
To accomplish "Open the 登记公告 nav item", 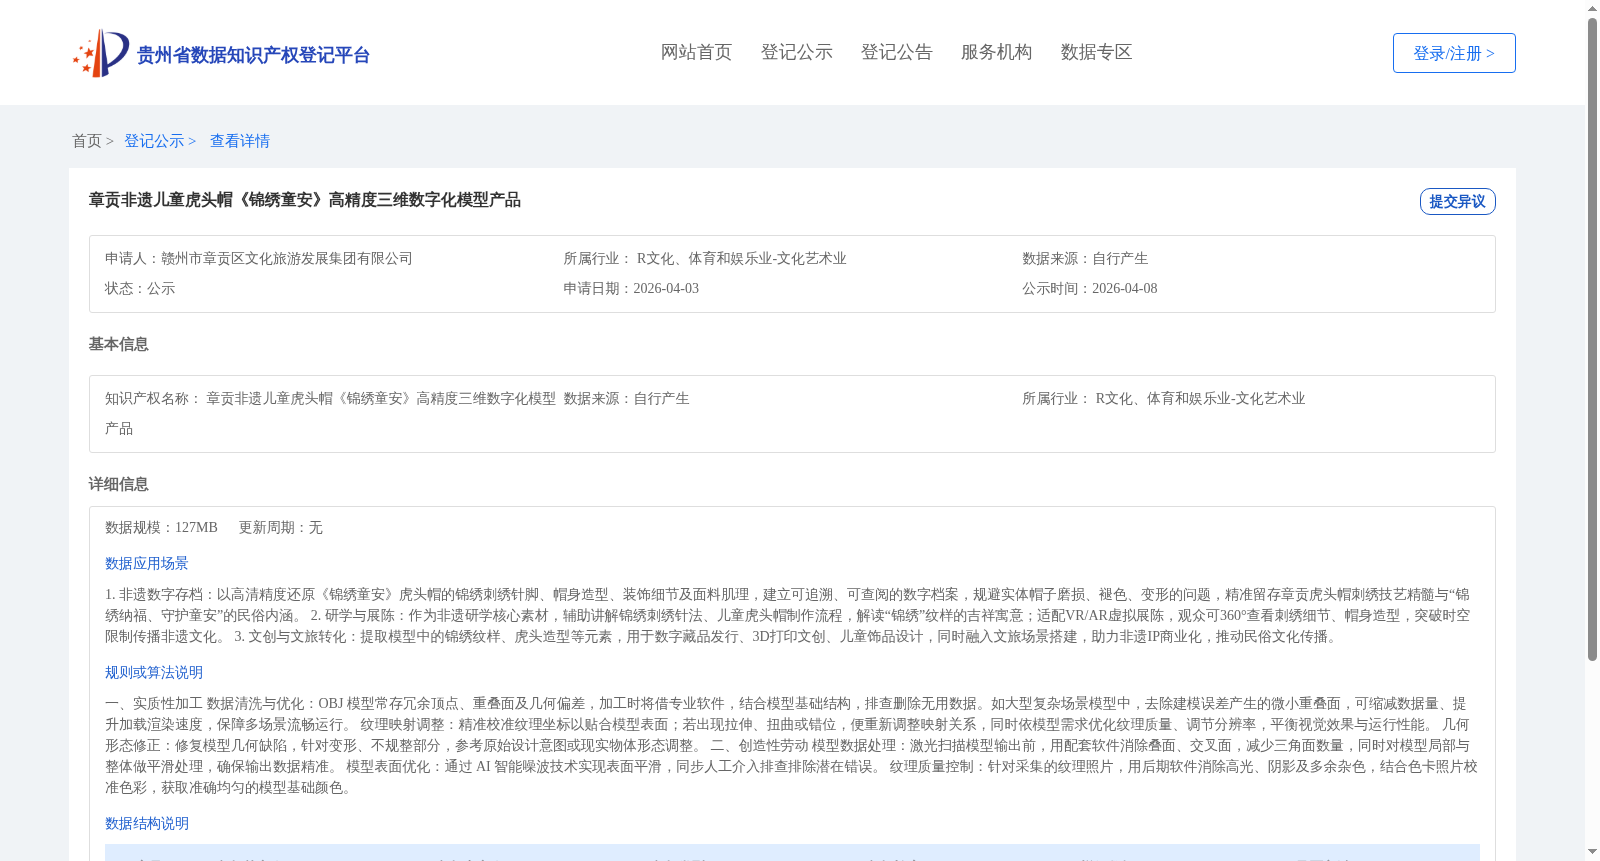I will click(x=896, y=52).
